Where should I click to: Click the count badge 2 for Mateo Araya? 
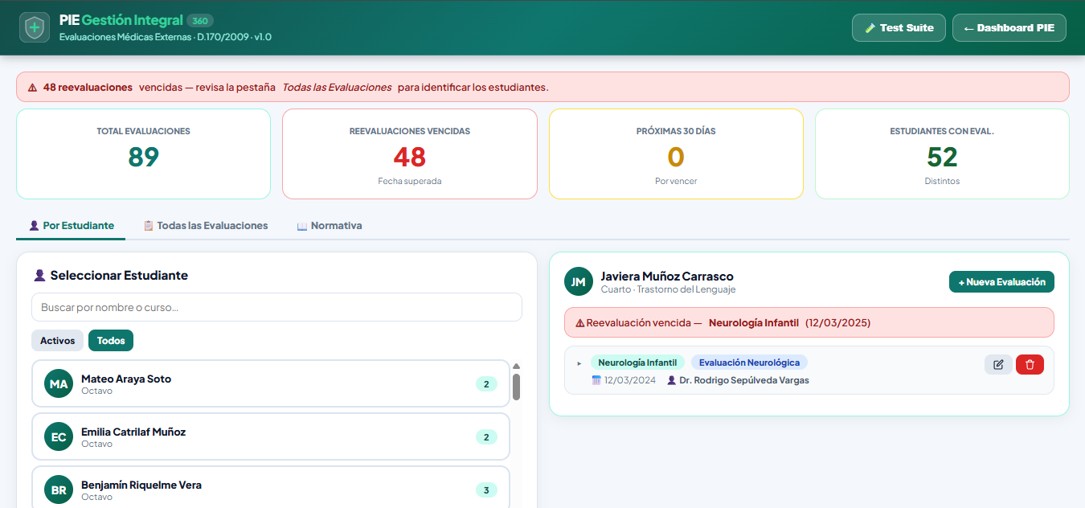click(x=486, y=384)
